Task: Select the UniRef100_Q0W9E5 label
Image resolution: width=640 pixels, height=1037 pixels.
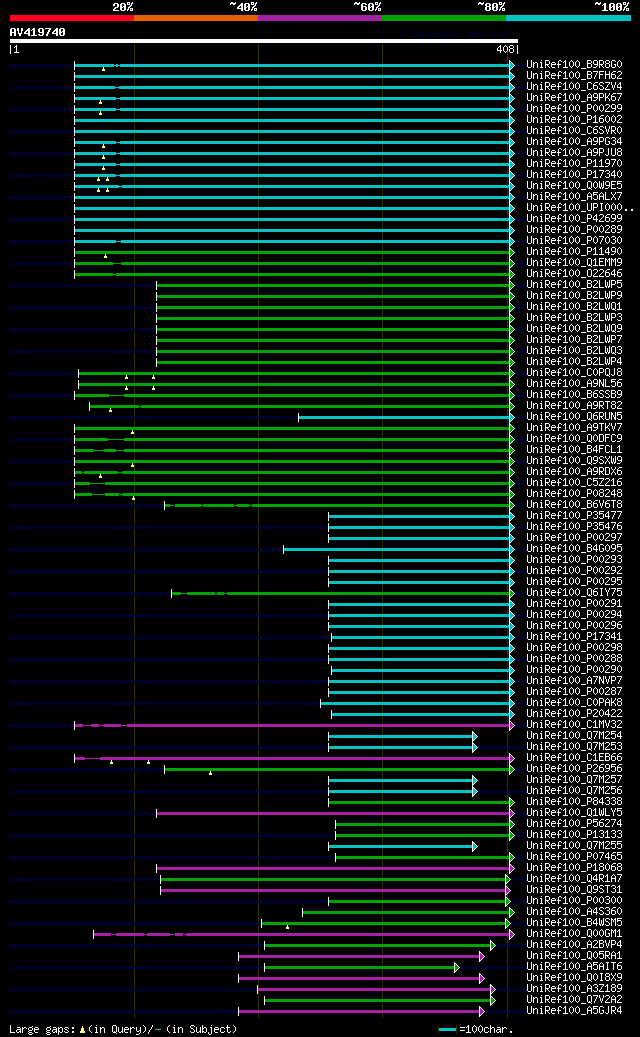Action: [574, 186]
